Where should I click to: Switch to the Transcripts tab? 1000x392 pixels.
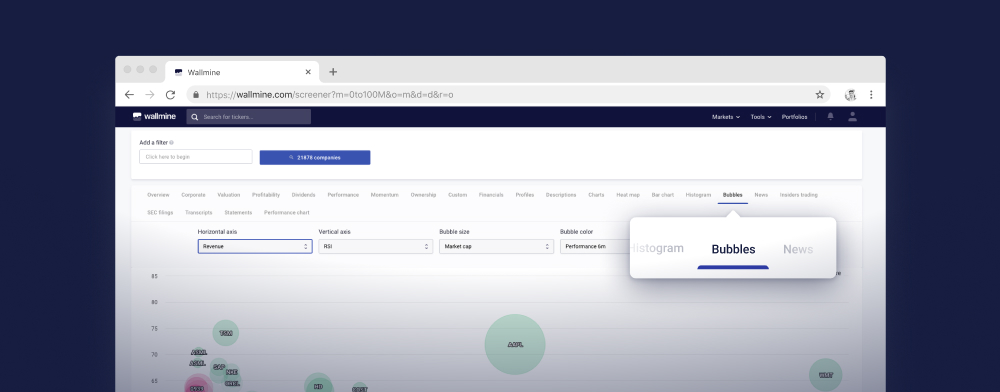click(199, 213)
